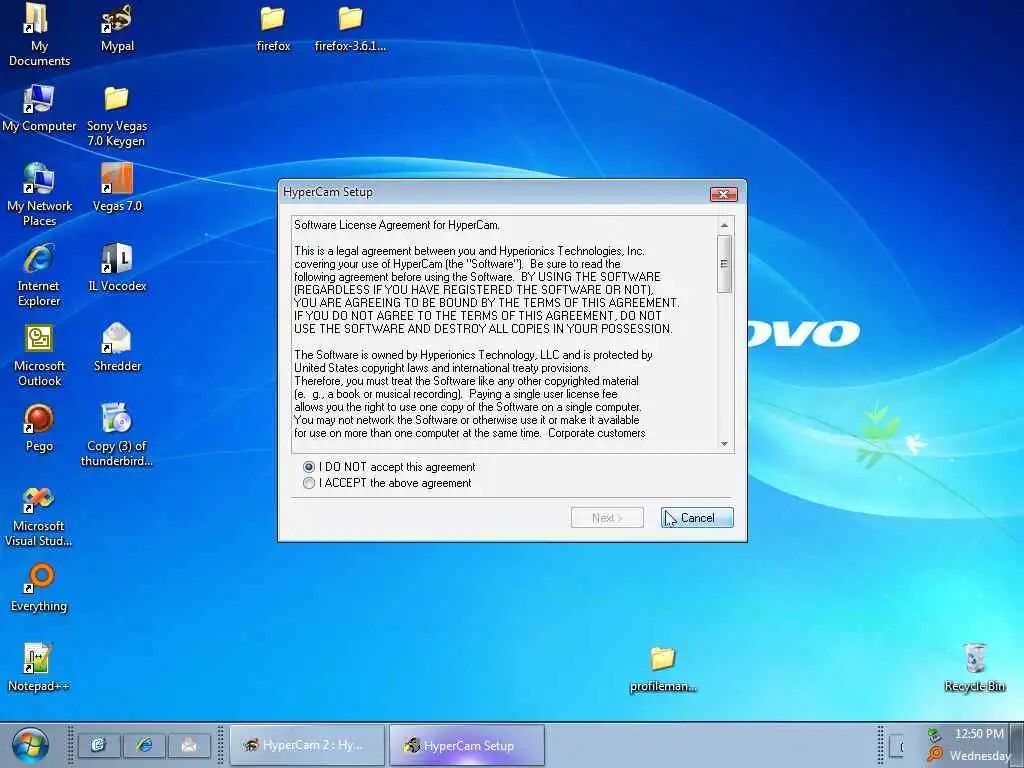1024x768 pixels.
Task: Select the Microsoft Visual Studio shortcut
Action: pos(38,517)
